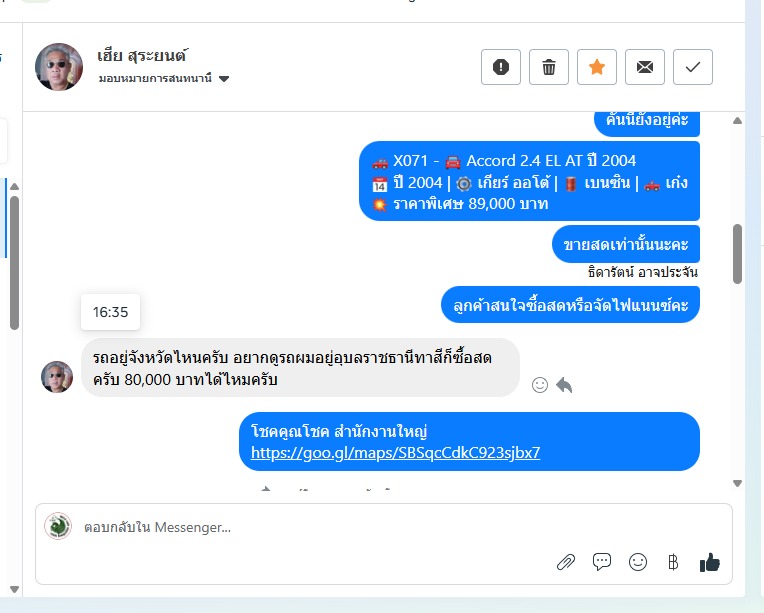Viewport: 764px width, 613px height.
Task: Delete conversation using trash icon
Action: pos(549,67)
